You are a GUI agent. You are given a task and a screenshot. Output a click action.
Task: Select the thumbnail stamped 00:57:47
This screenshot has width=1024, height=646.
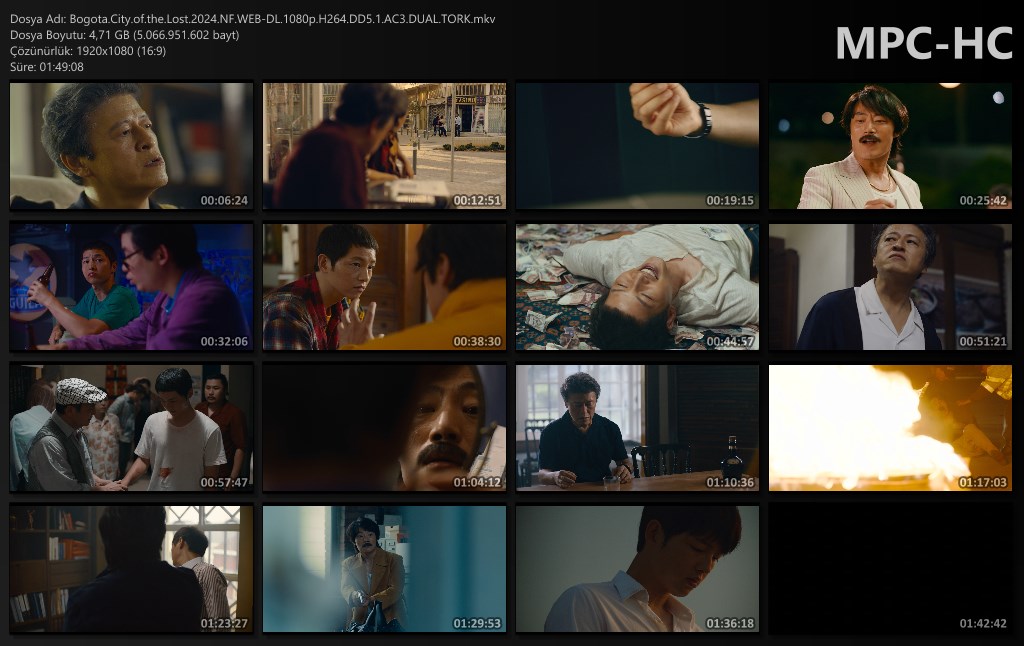(131, 428)
